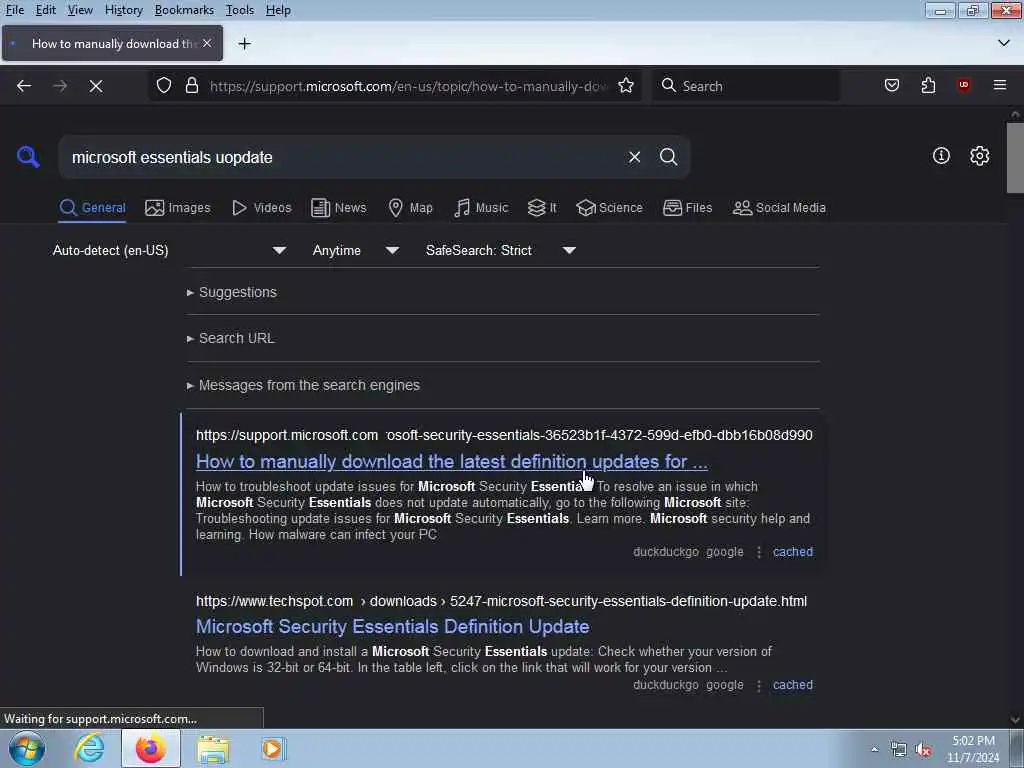Launch Internet Explorer from the taskbar
The width and height of the screenshot is (1024, 768).
point(89,748)
